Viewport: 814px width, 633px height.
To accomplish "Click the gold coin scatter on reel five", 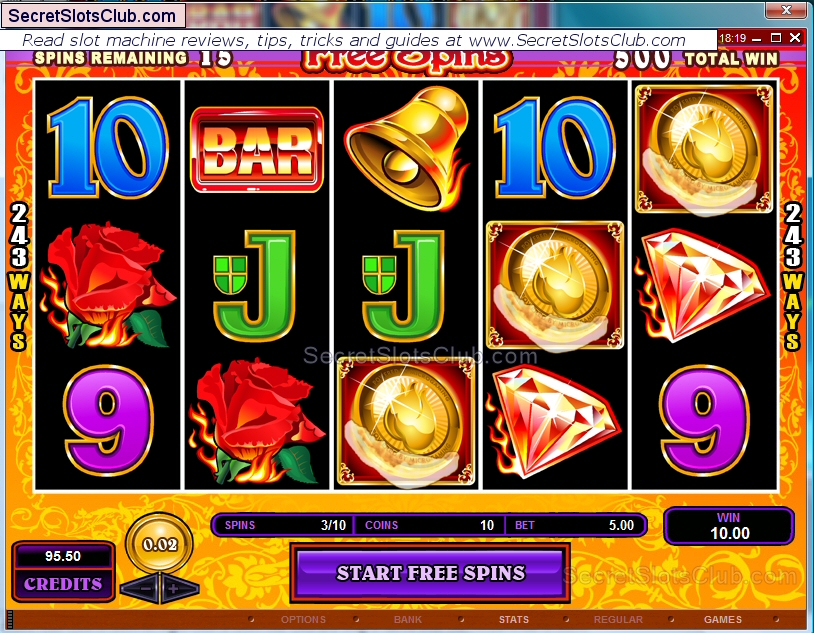I will coord(704,150).
